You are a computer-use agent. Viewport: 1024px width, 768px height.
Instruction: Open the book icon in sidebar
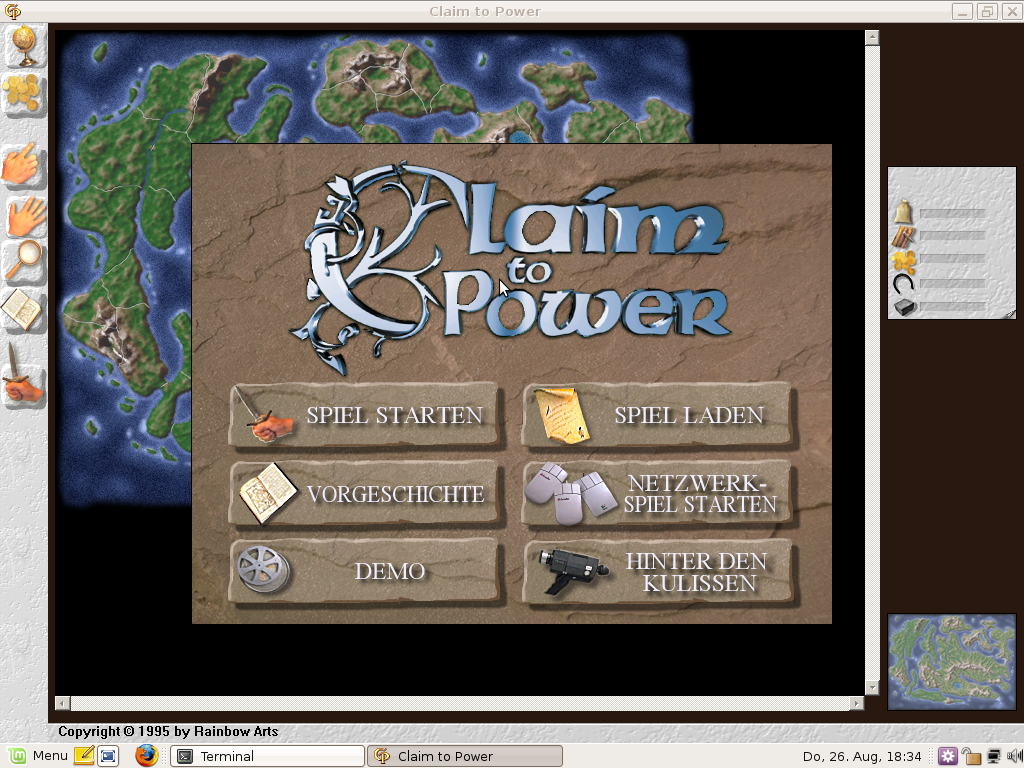[x=23, y=310]
